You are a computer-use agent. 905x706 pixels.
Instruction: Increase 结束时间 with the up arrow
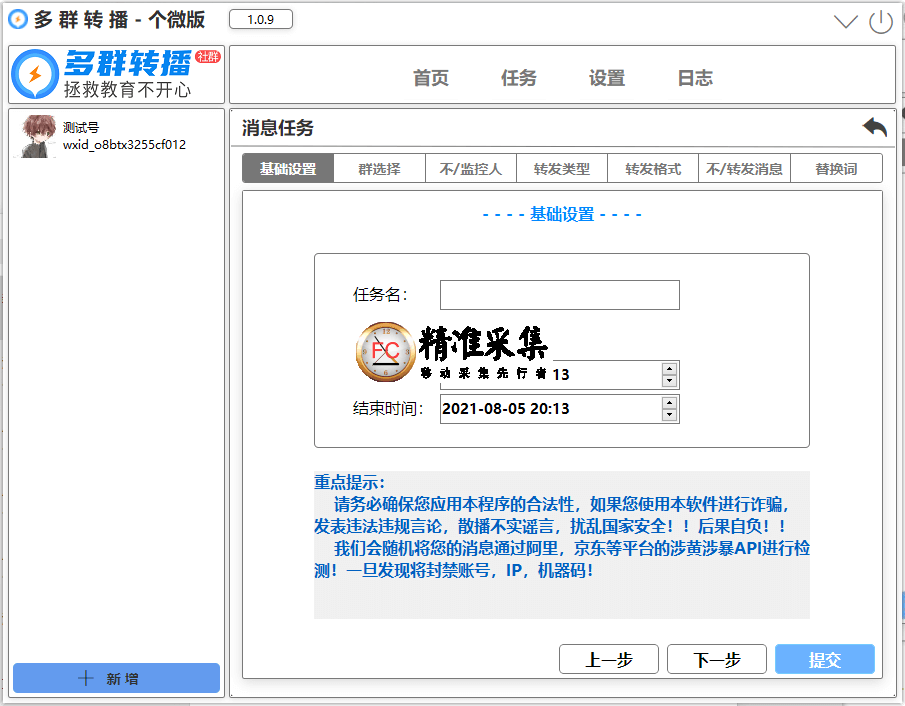669,403
